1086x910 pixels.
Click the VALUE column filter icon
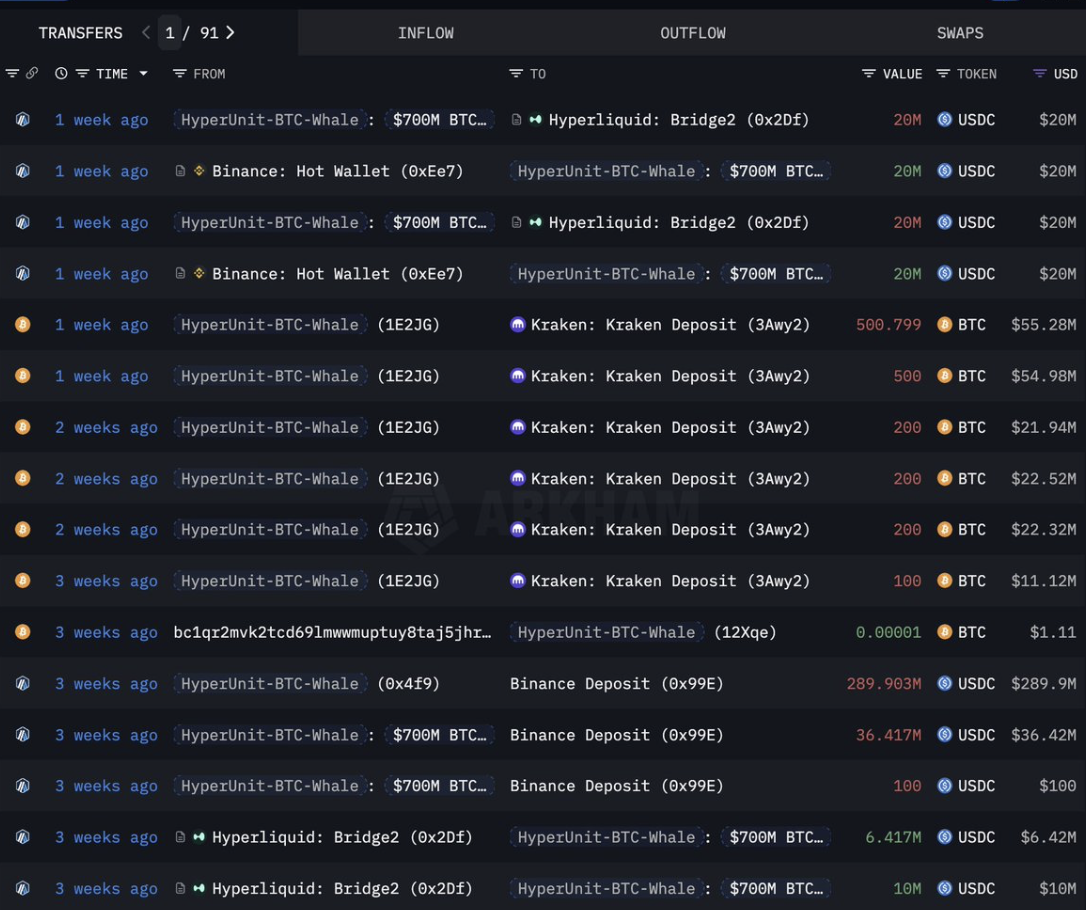[x=868, y=74]
